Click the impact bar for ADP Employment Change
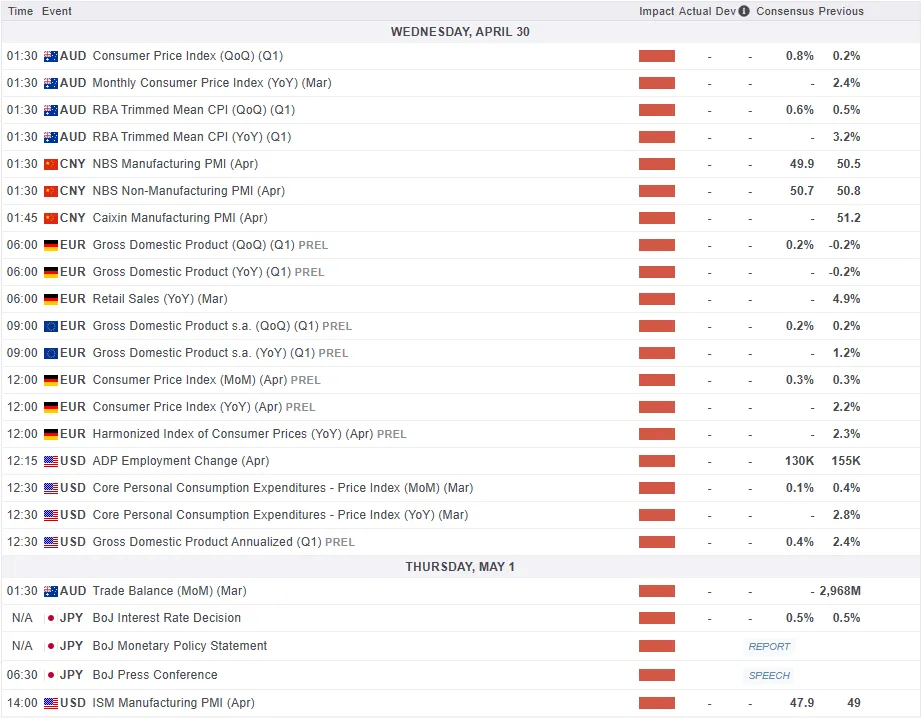The width and height of the screenshot is (921, 718). tap(657, 462)
